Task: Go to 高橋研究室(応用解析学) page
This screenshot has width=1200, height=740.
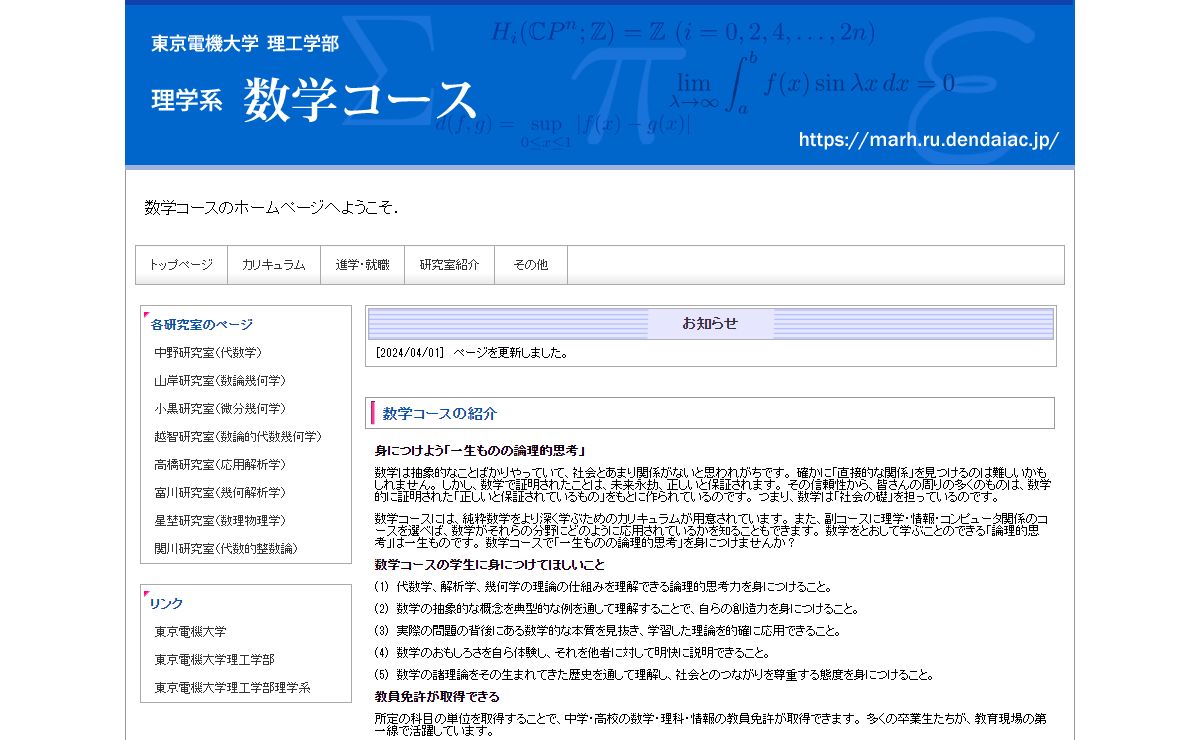Action: click(x=220, y=465)
